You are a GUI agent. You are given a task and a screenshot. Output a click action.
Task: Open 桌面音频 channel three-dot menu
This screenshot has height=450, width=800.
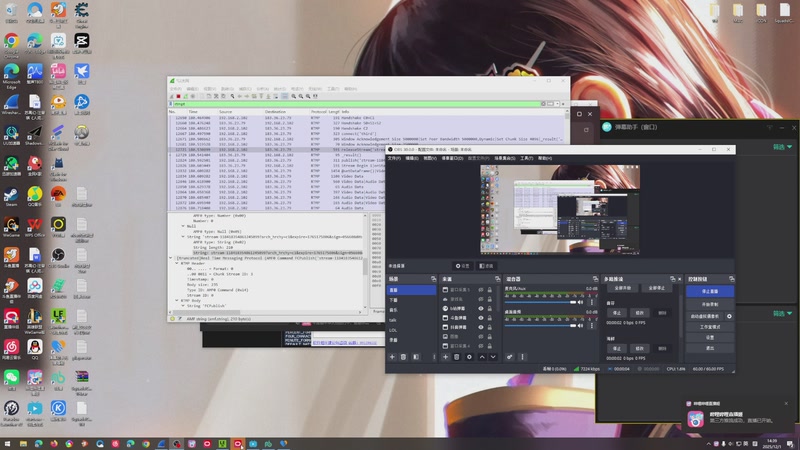click(592, 326)
